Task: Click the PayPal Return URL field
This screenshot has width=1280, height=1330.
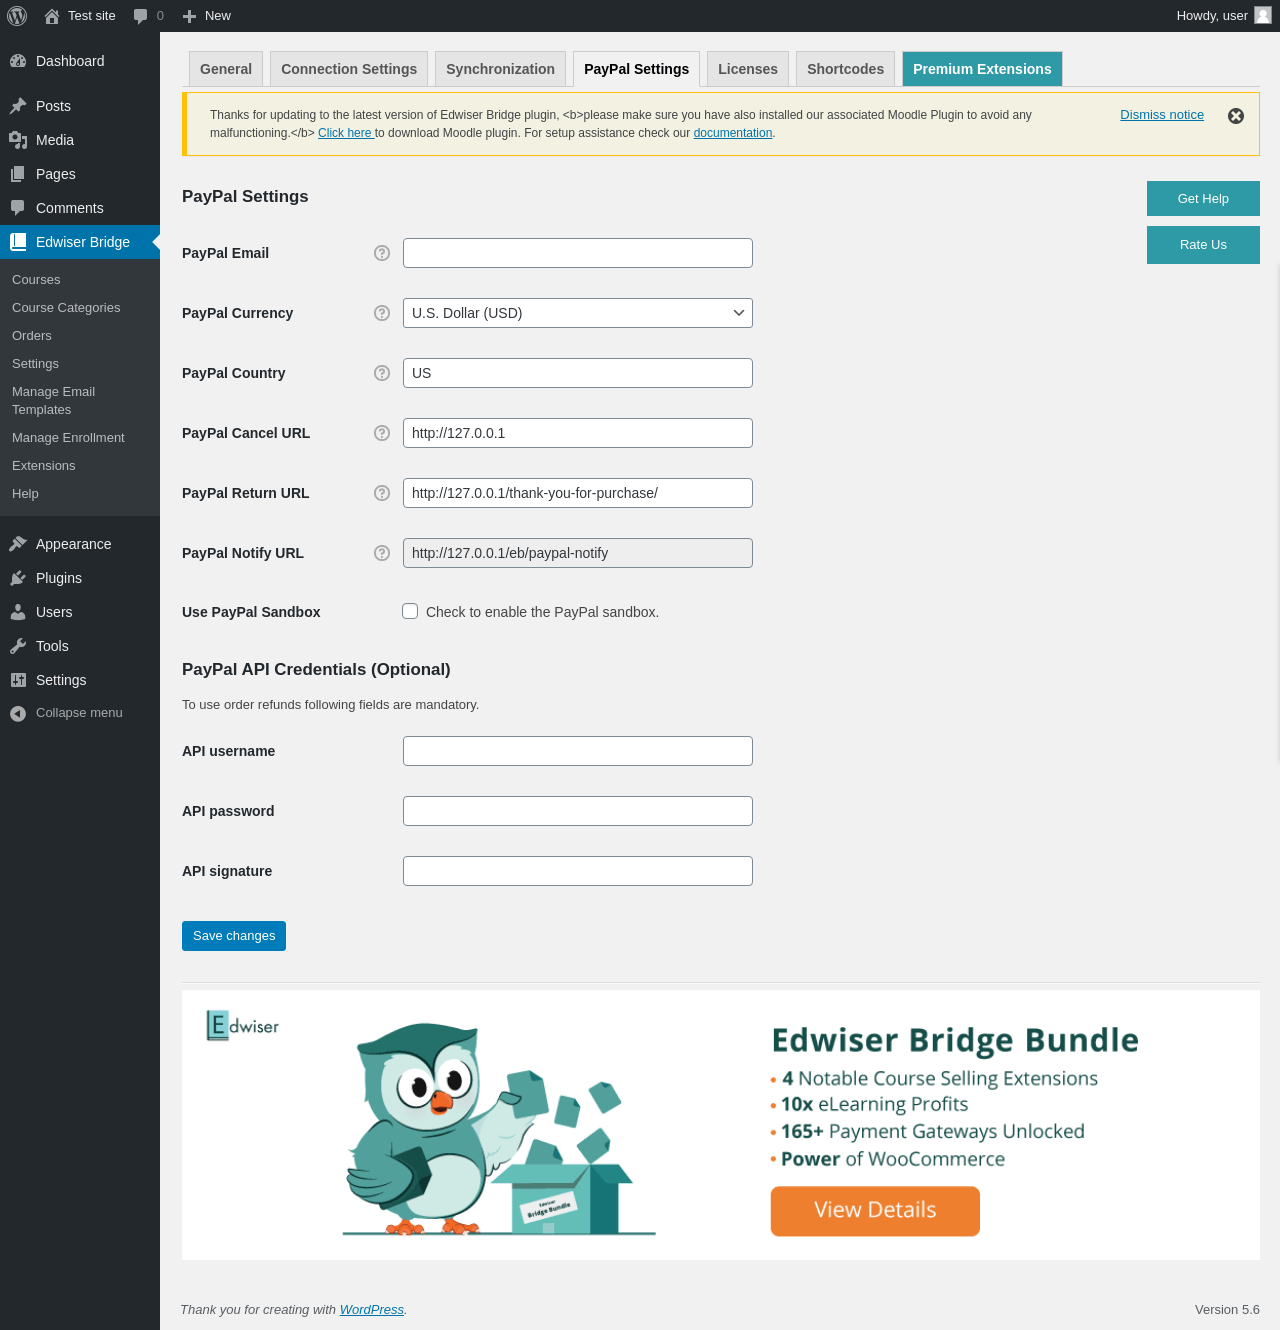Action: tap(578, 493)
